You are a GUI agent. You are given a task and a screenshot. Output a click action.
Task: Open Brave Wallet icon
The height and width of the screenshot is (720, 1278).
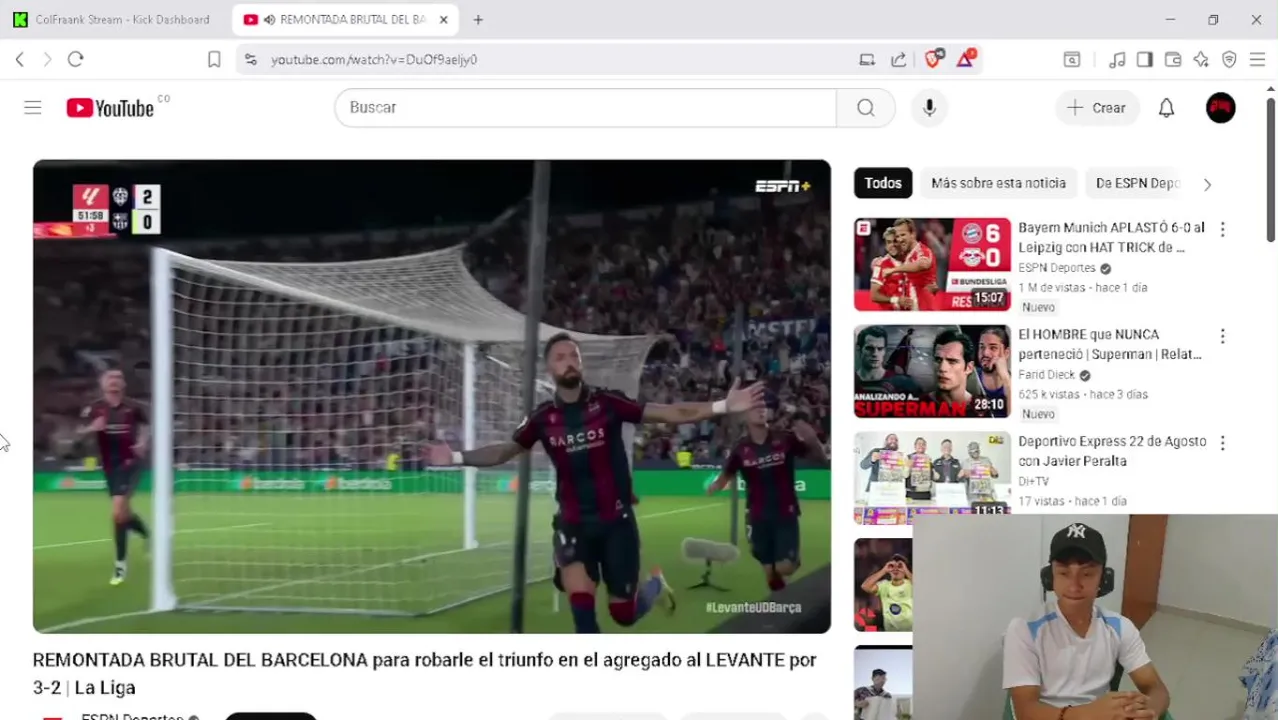[x=1173, y=59]
